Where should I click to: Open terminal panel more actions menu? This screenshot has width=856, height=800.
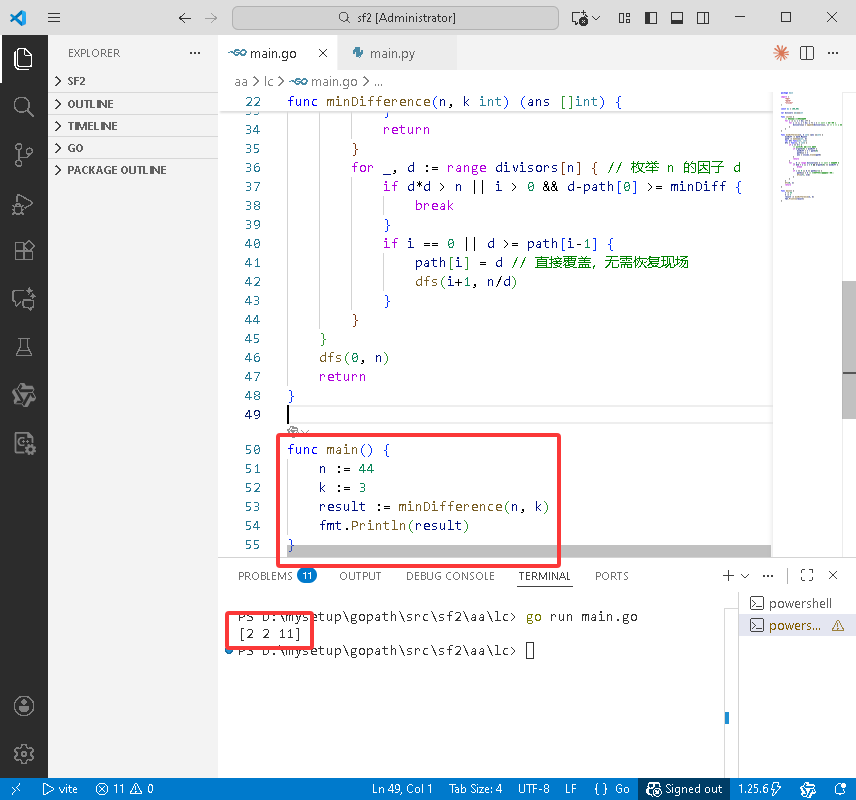pyautogui.click(x=768, y=576)
